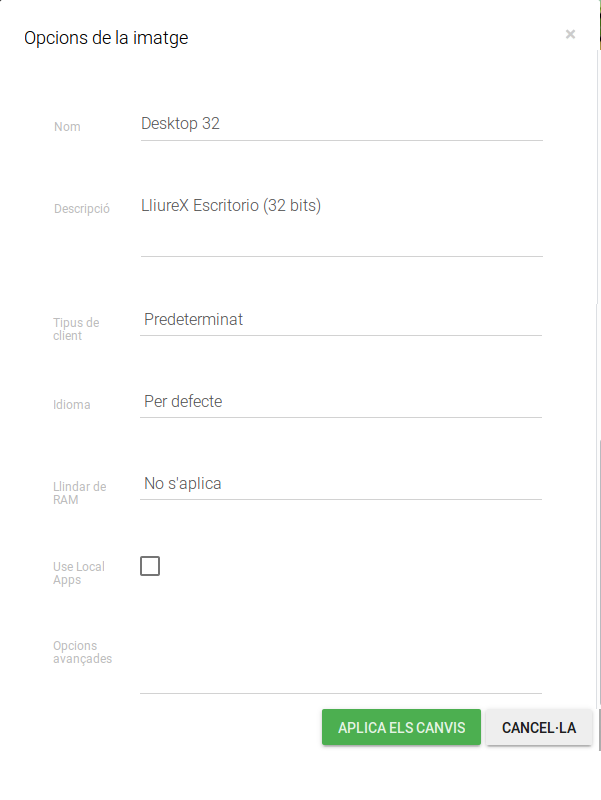
Task: Click the Idioma label
Action: coord(72,405)
